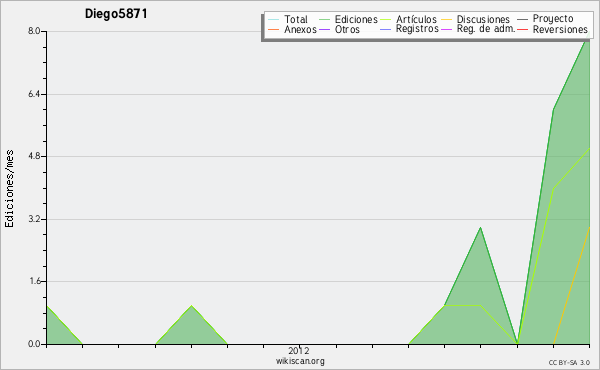The height and width of the screenshot is (370, 600).
Task: Click the 8.0 y-axis label
Action: click(x=34, y=31)
